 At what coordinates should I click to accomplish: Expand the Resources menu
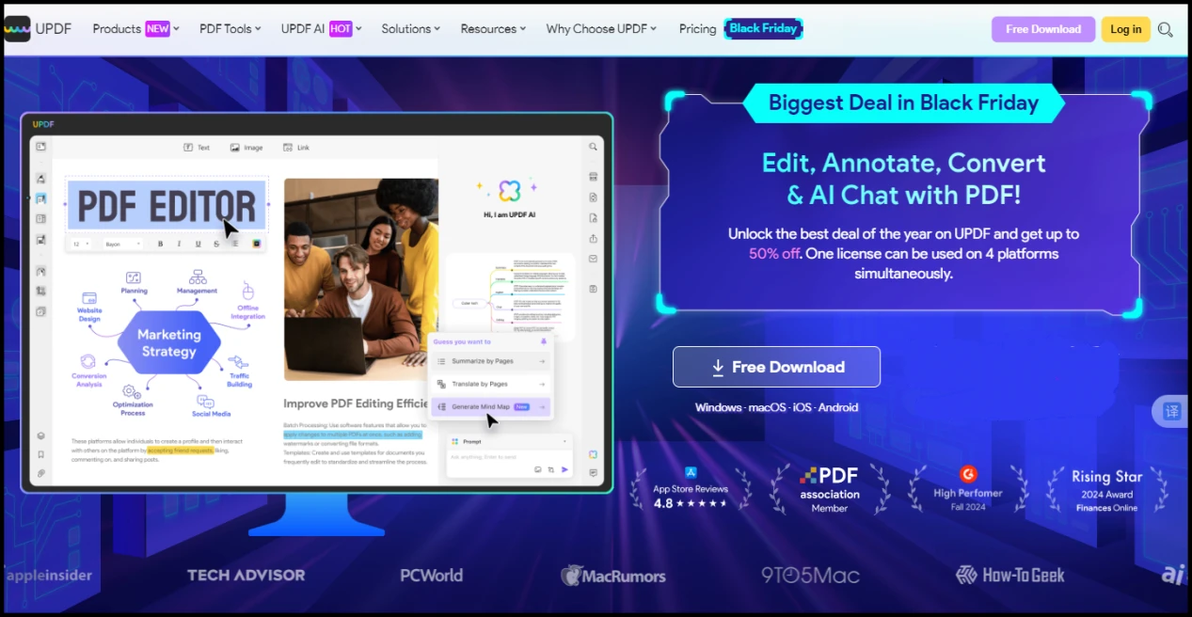tap(493, 29)
